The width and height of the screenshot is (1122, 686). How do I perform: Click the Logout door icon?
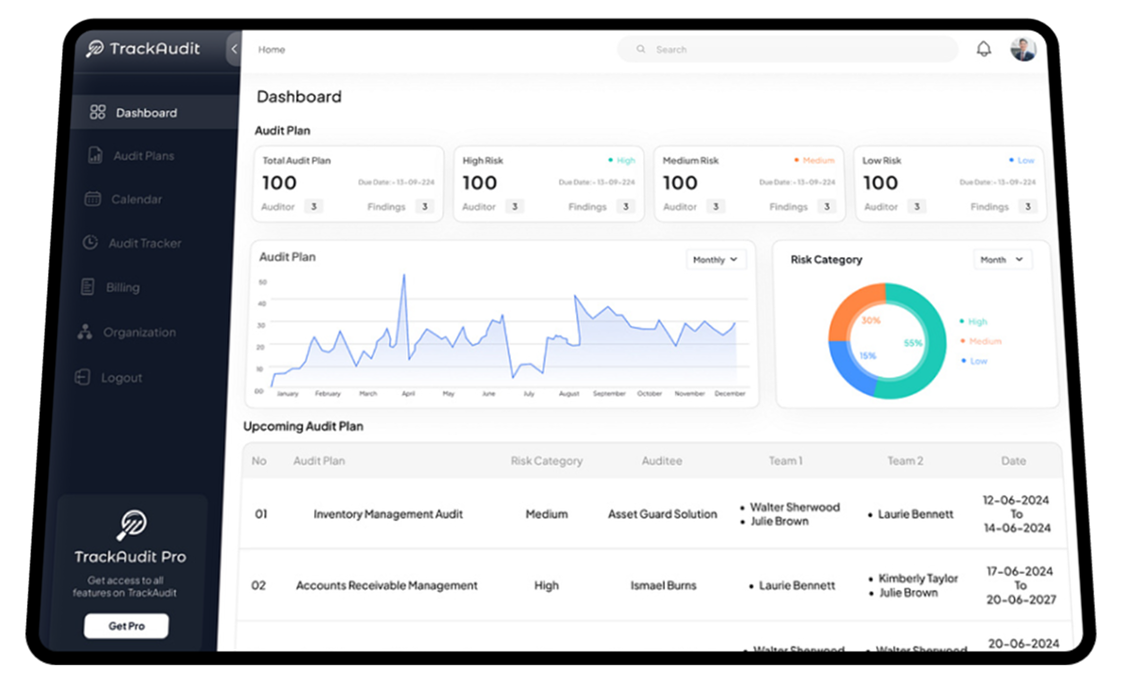point(83,378)
